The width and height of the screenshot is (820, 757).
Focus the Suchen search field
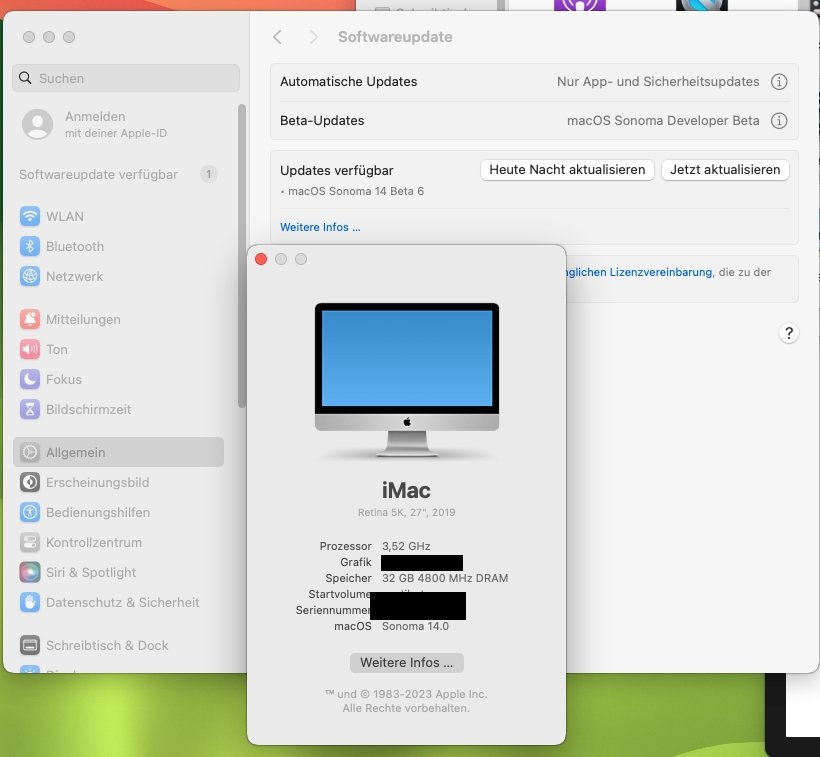point(126,78)
